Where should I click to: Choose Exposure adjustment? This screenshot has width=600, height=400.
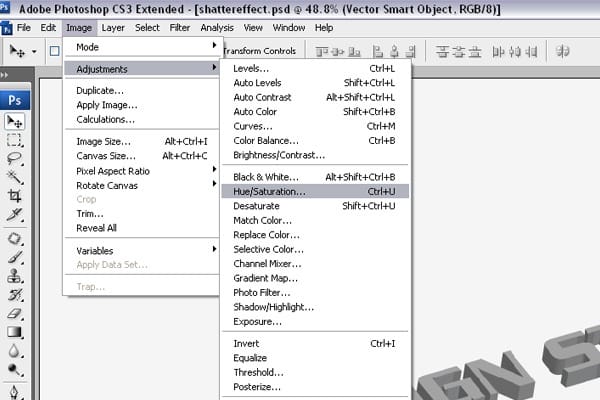click(315, 322)
